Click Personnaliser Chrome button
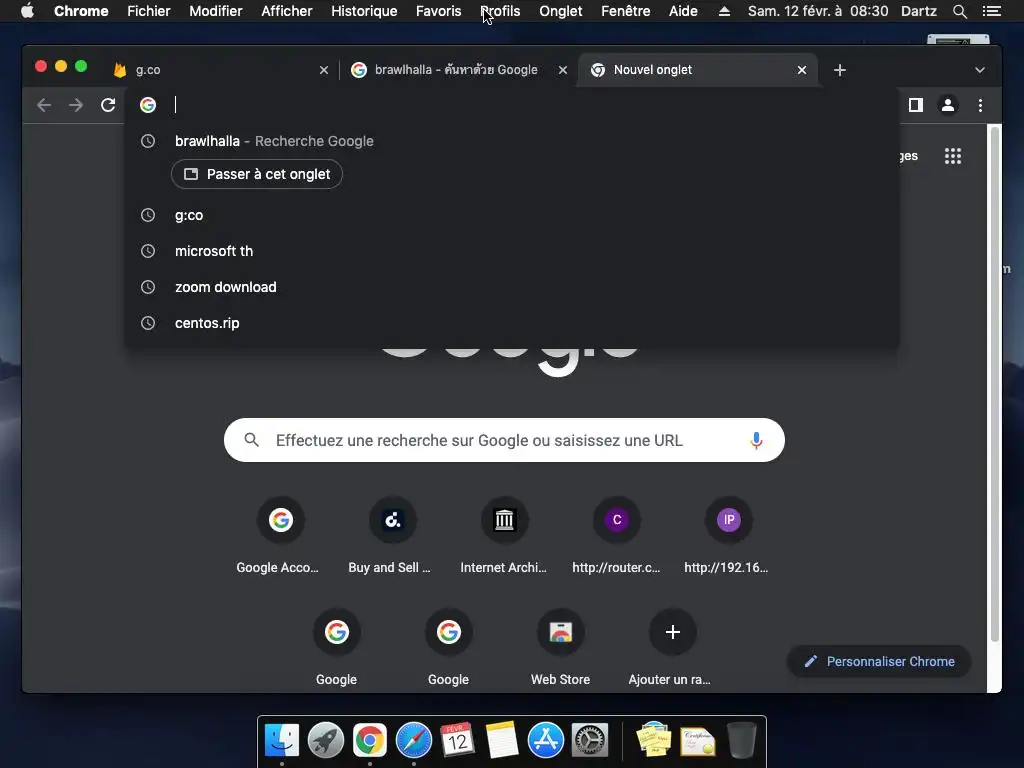 (x=879, y=662)
